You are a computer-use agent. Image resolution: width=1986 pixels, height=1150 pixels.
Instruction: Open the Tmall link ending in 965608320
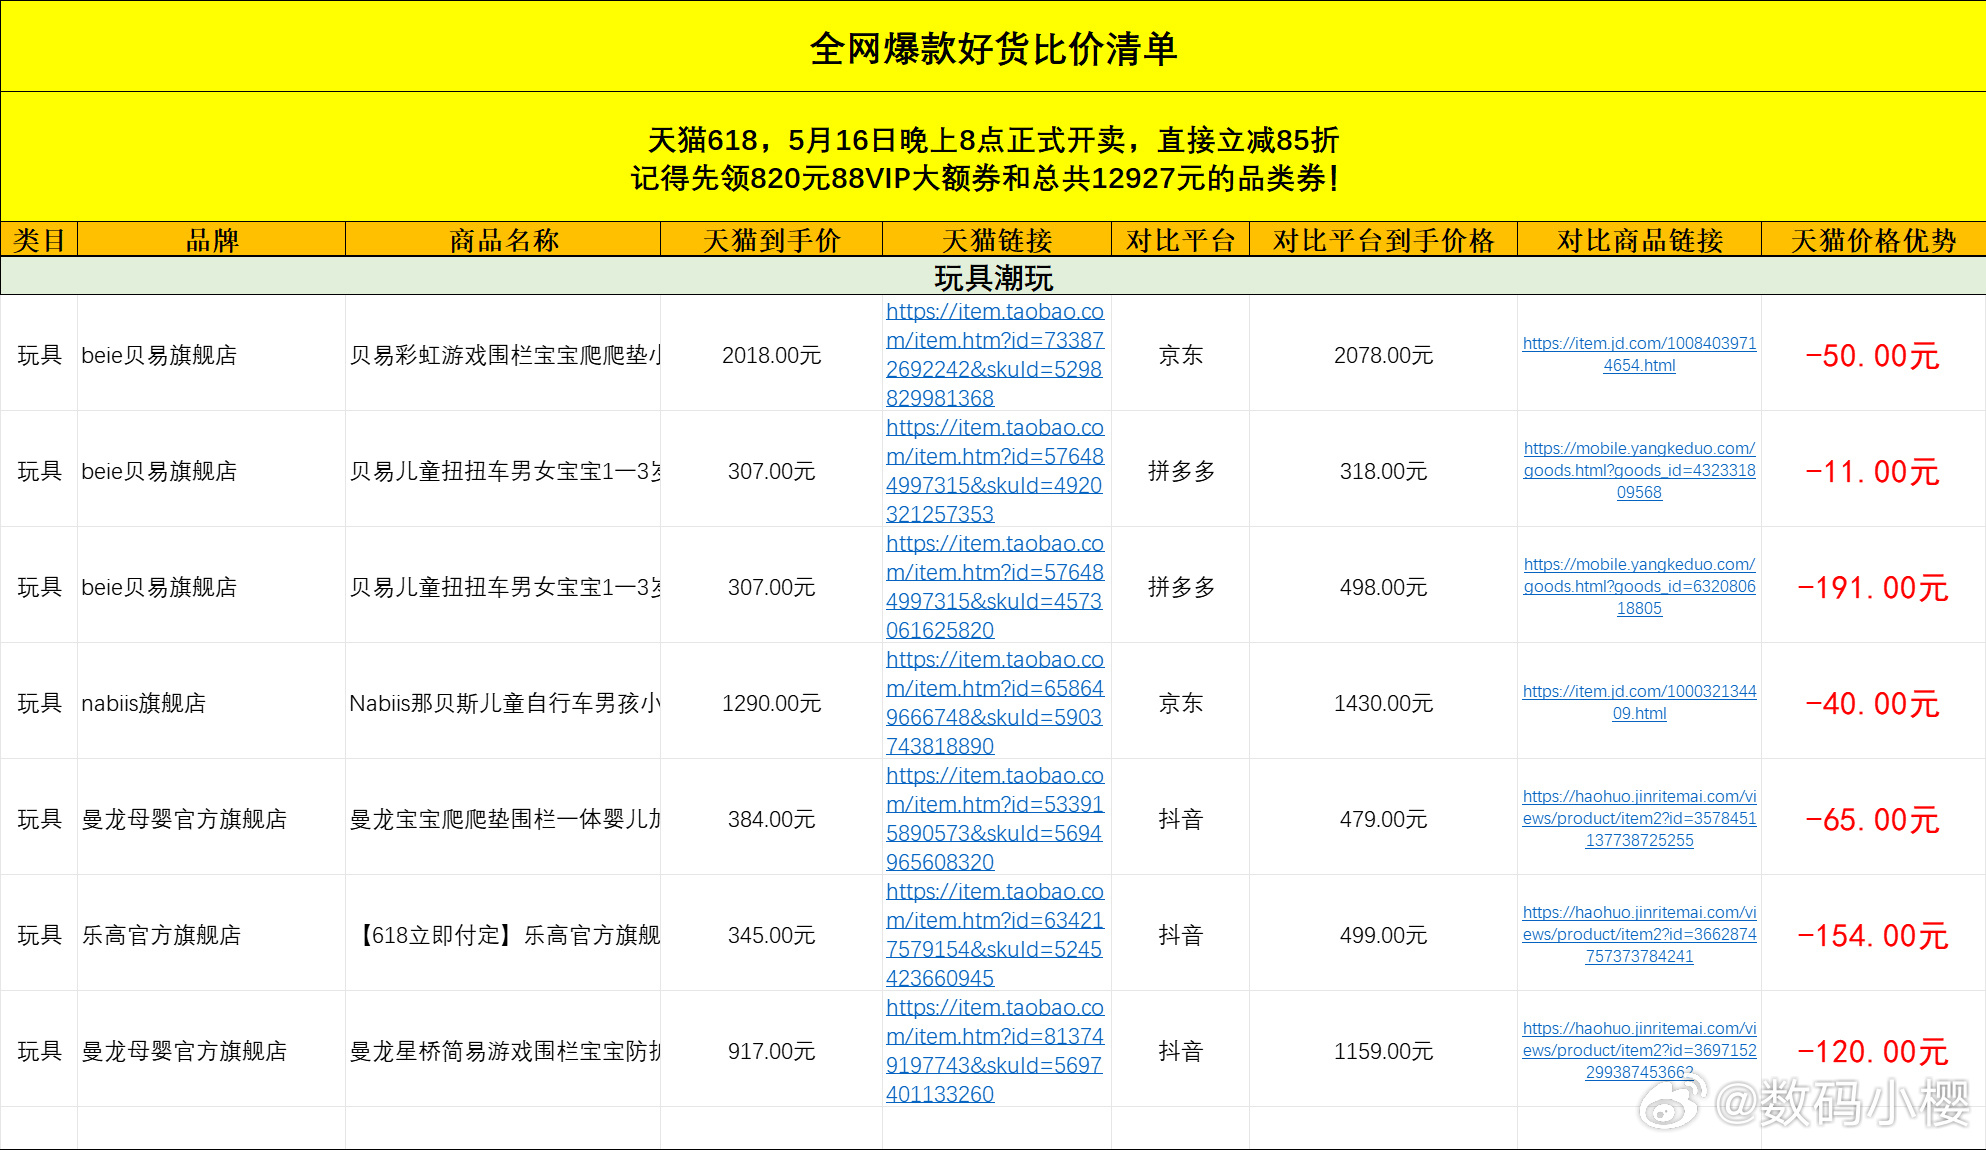(x=995, y=818)
